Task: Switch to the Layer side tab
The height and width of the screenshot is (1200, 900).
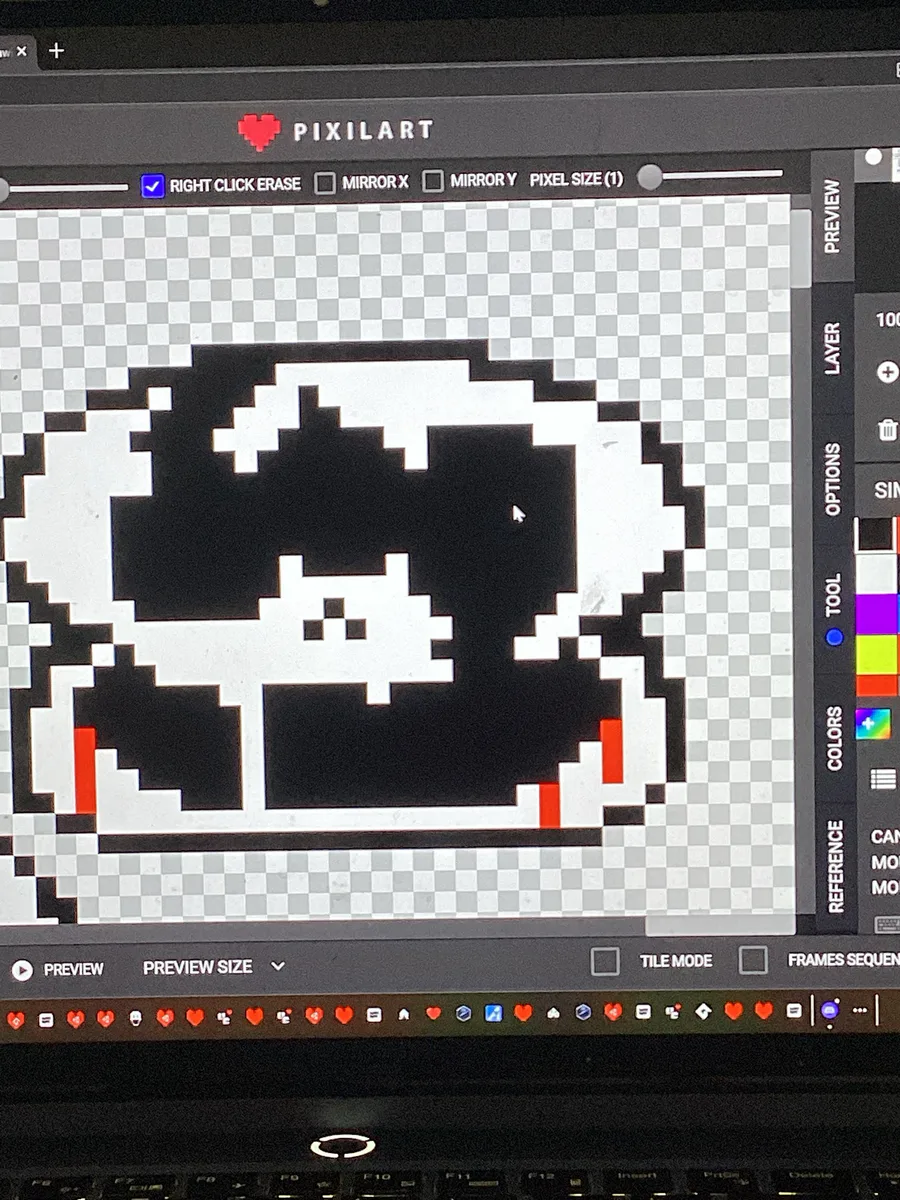Action: click(832, 349)
